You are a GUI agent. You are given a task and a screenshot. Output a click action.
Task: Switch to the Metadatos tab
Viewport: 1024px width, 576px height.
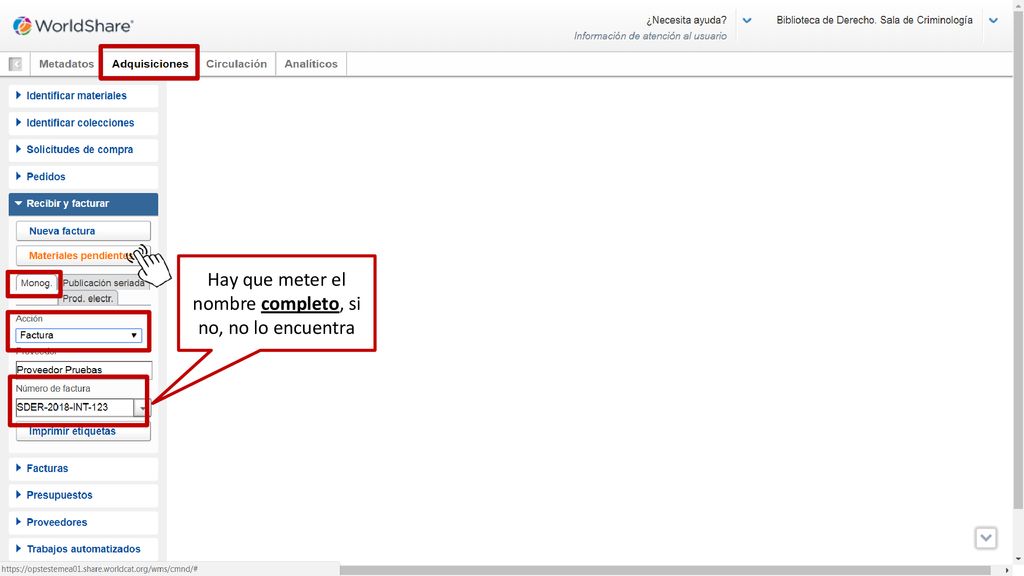pos(66,64)
